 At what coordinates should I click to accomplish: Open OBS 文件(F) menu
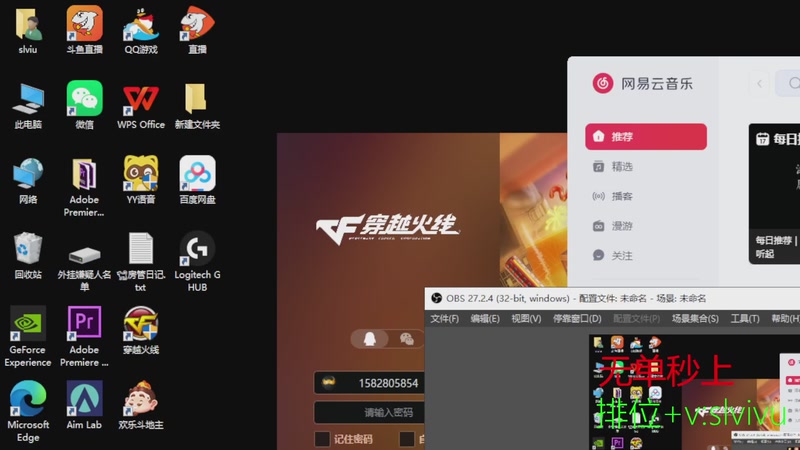(x=444, y=319)
